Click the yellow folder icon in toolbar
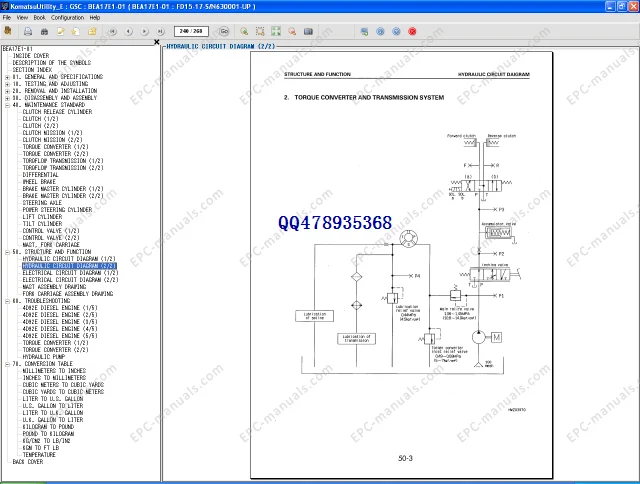 pyautogui.click(x=92, y=31)
